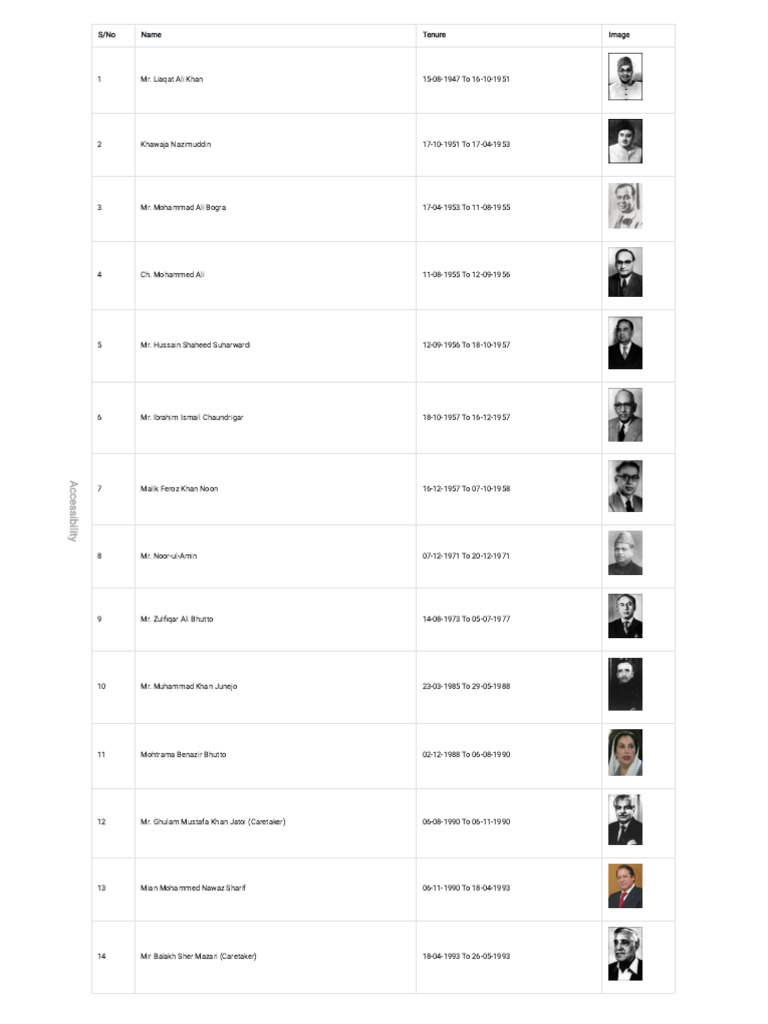Click the portrait thumbnail in row 7
Viewport: 768px width, 1024px height.
coord(625,487)
